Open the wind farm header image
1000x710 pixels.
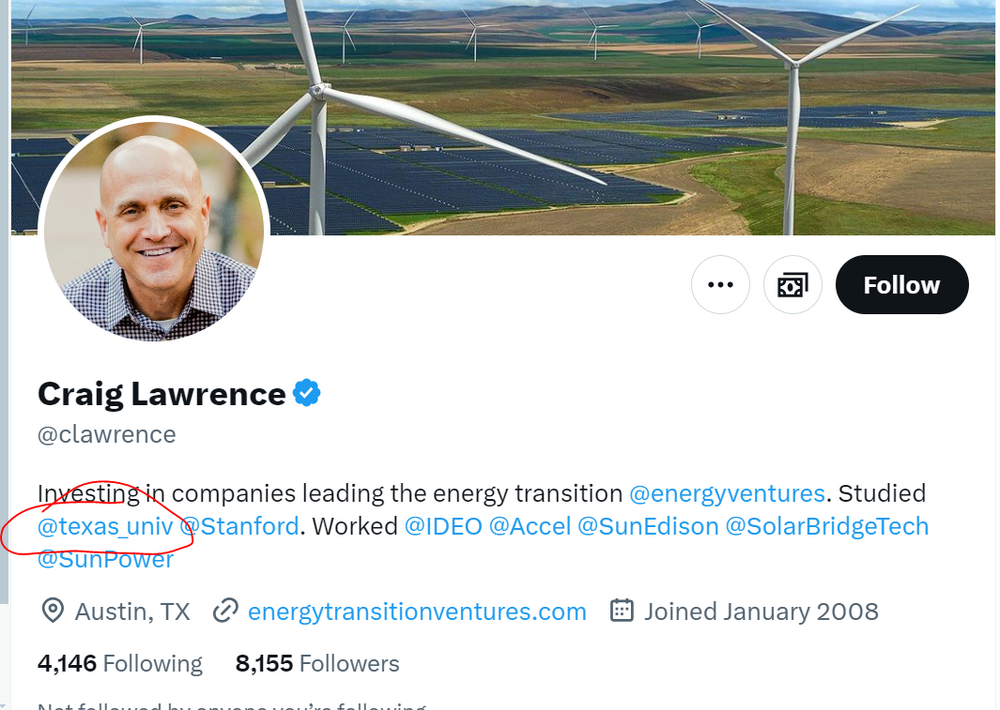click(600, 100)
